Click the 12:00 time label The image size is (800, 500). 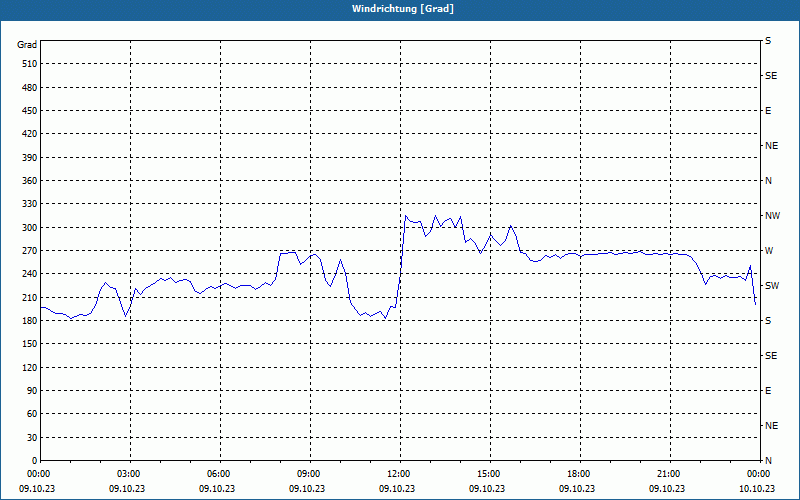coord(398,474)
